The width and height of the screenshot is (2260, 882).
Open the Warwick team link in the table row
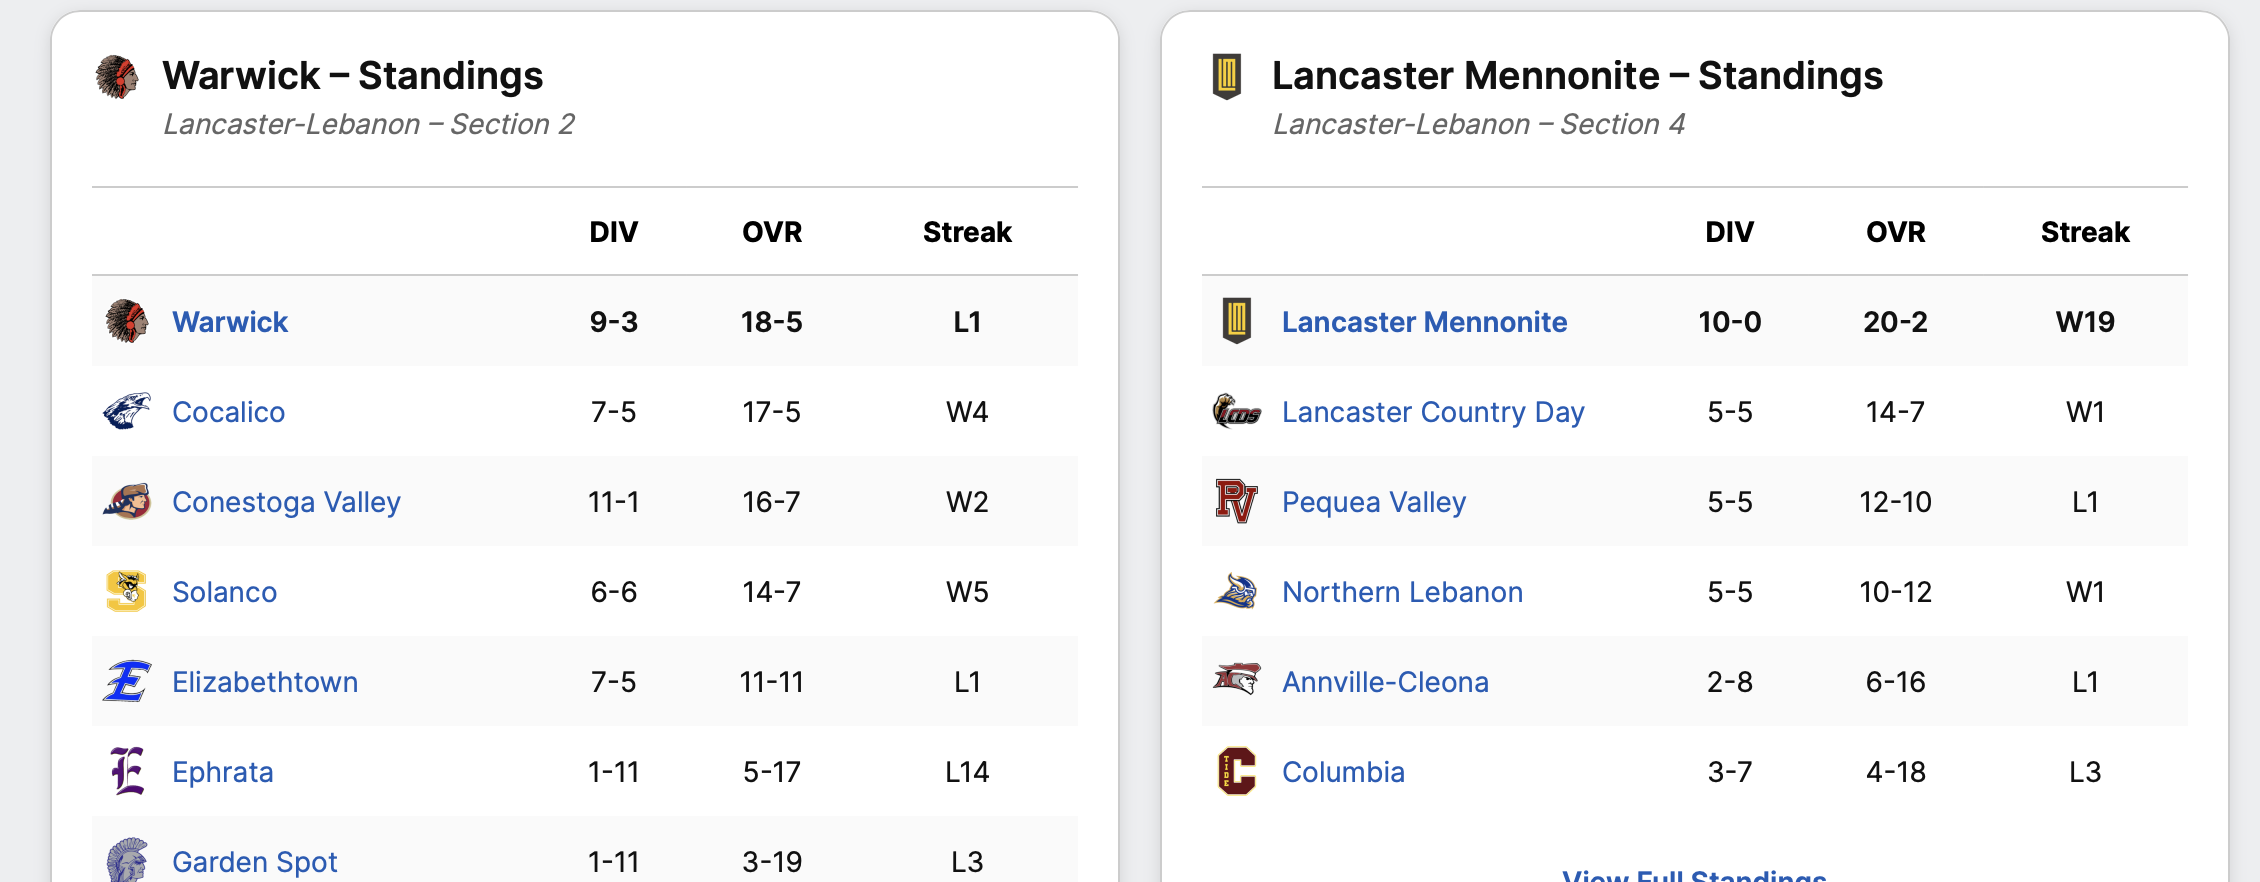pyautogui.click(x=230, y=322)
